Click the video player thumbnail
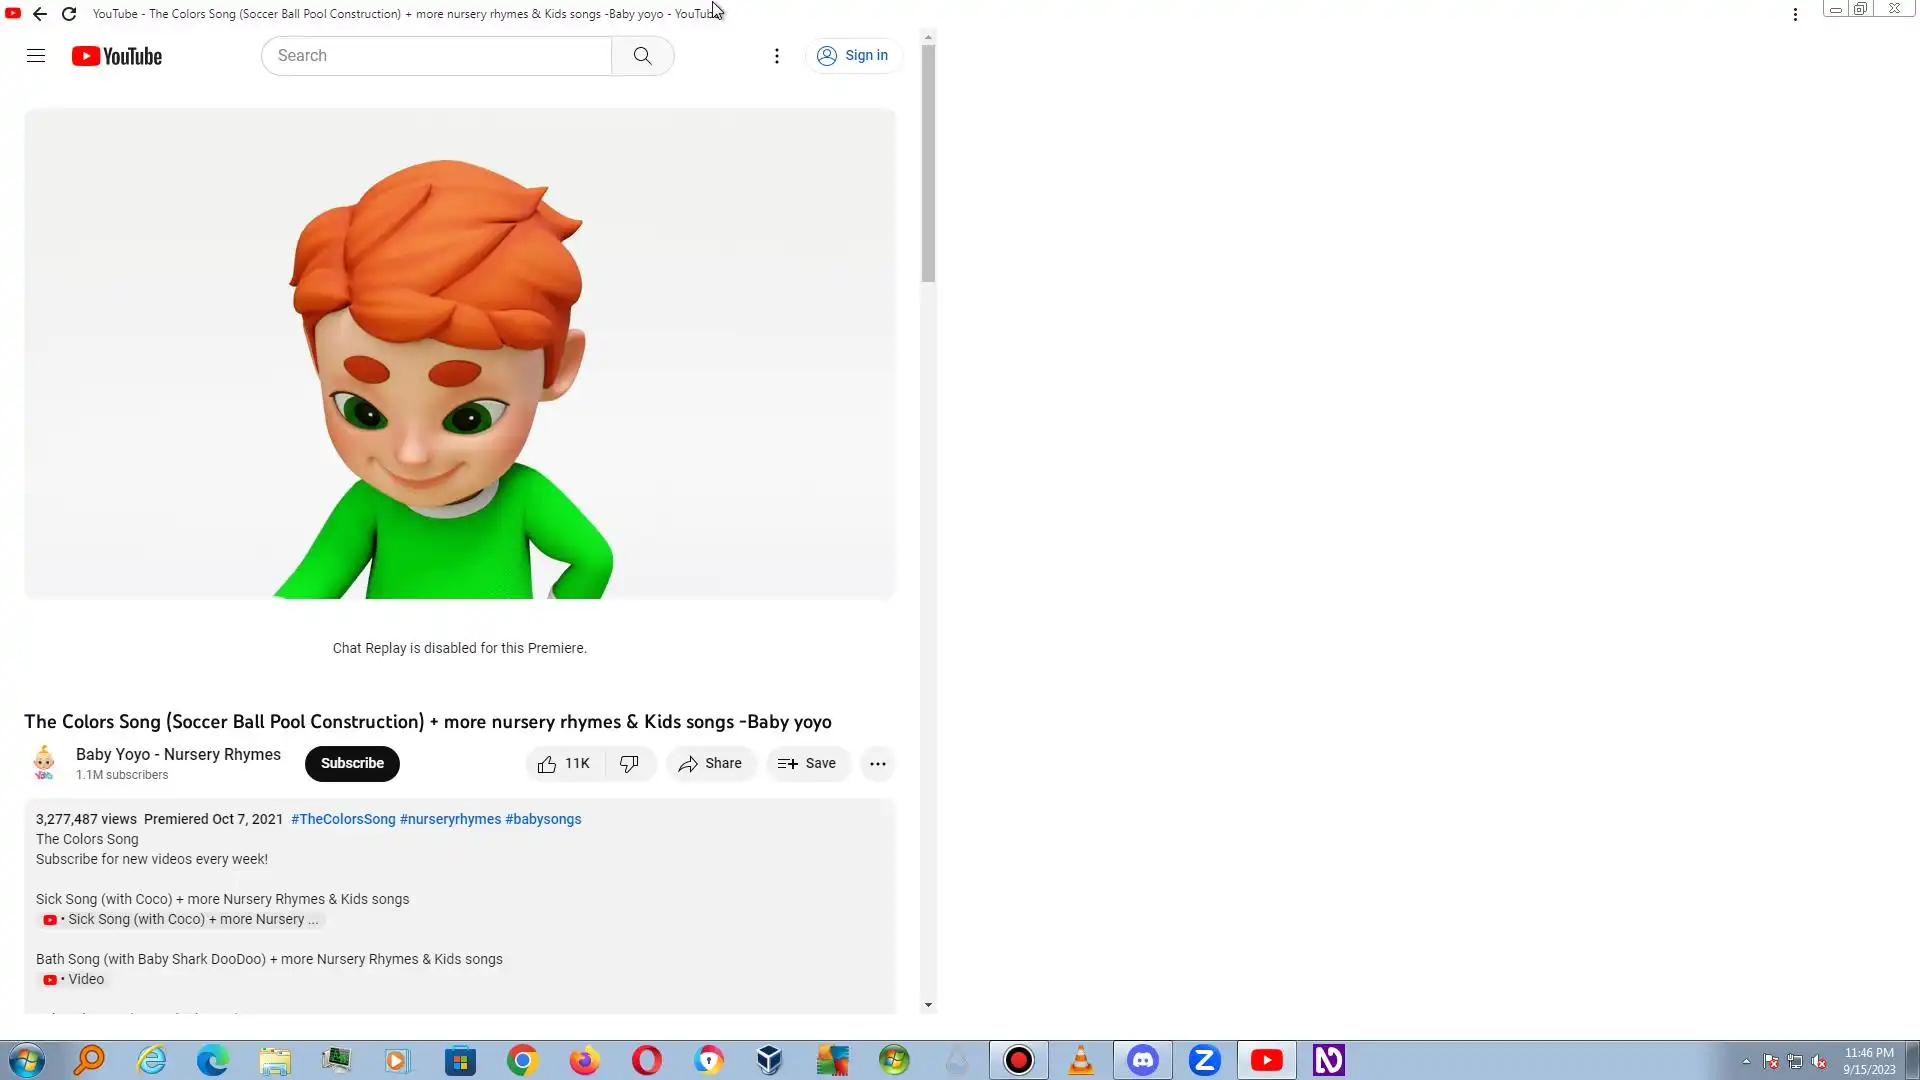The height and width of the screenshot is (1080, 1920). pos(459,354)
